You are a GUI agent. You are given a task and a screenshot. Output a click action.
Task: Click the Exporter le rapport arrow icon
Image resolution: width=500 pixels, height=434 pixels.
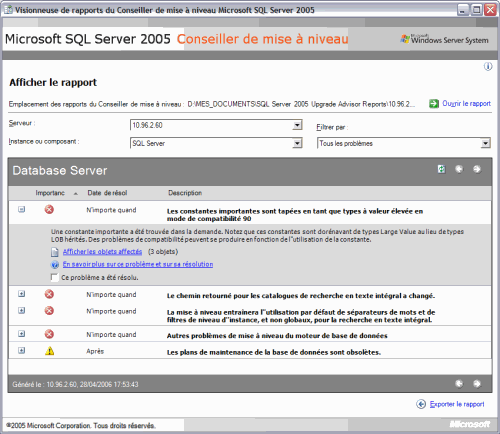tap(421, 404)
